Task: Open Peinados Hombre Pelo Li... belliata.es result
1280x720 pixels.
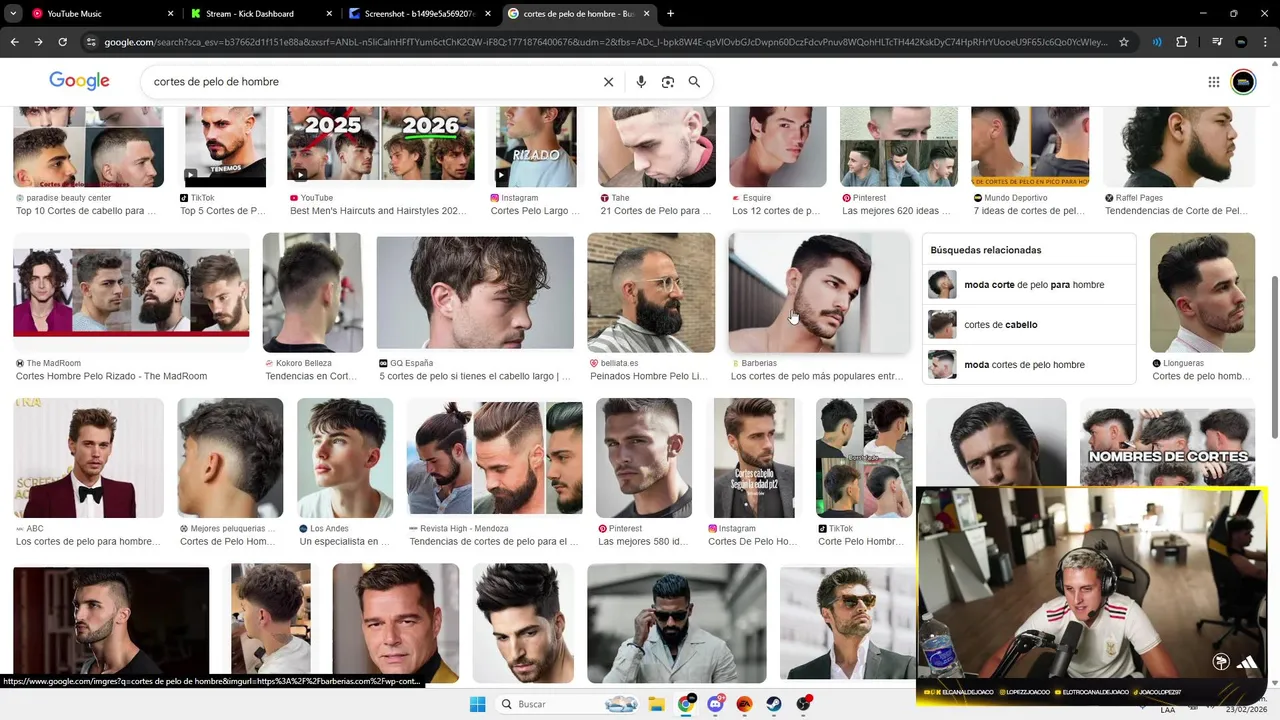Action: click(x=649, y=376)
